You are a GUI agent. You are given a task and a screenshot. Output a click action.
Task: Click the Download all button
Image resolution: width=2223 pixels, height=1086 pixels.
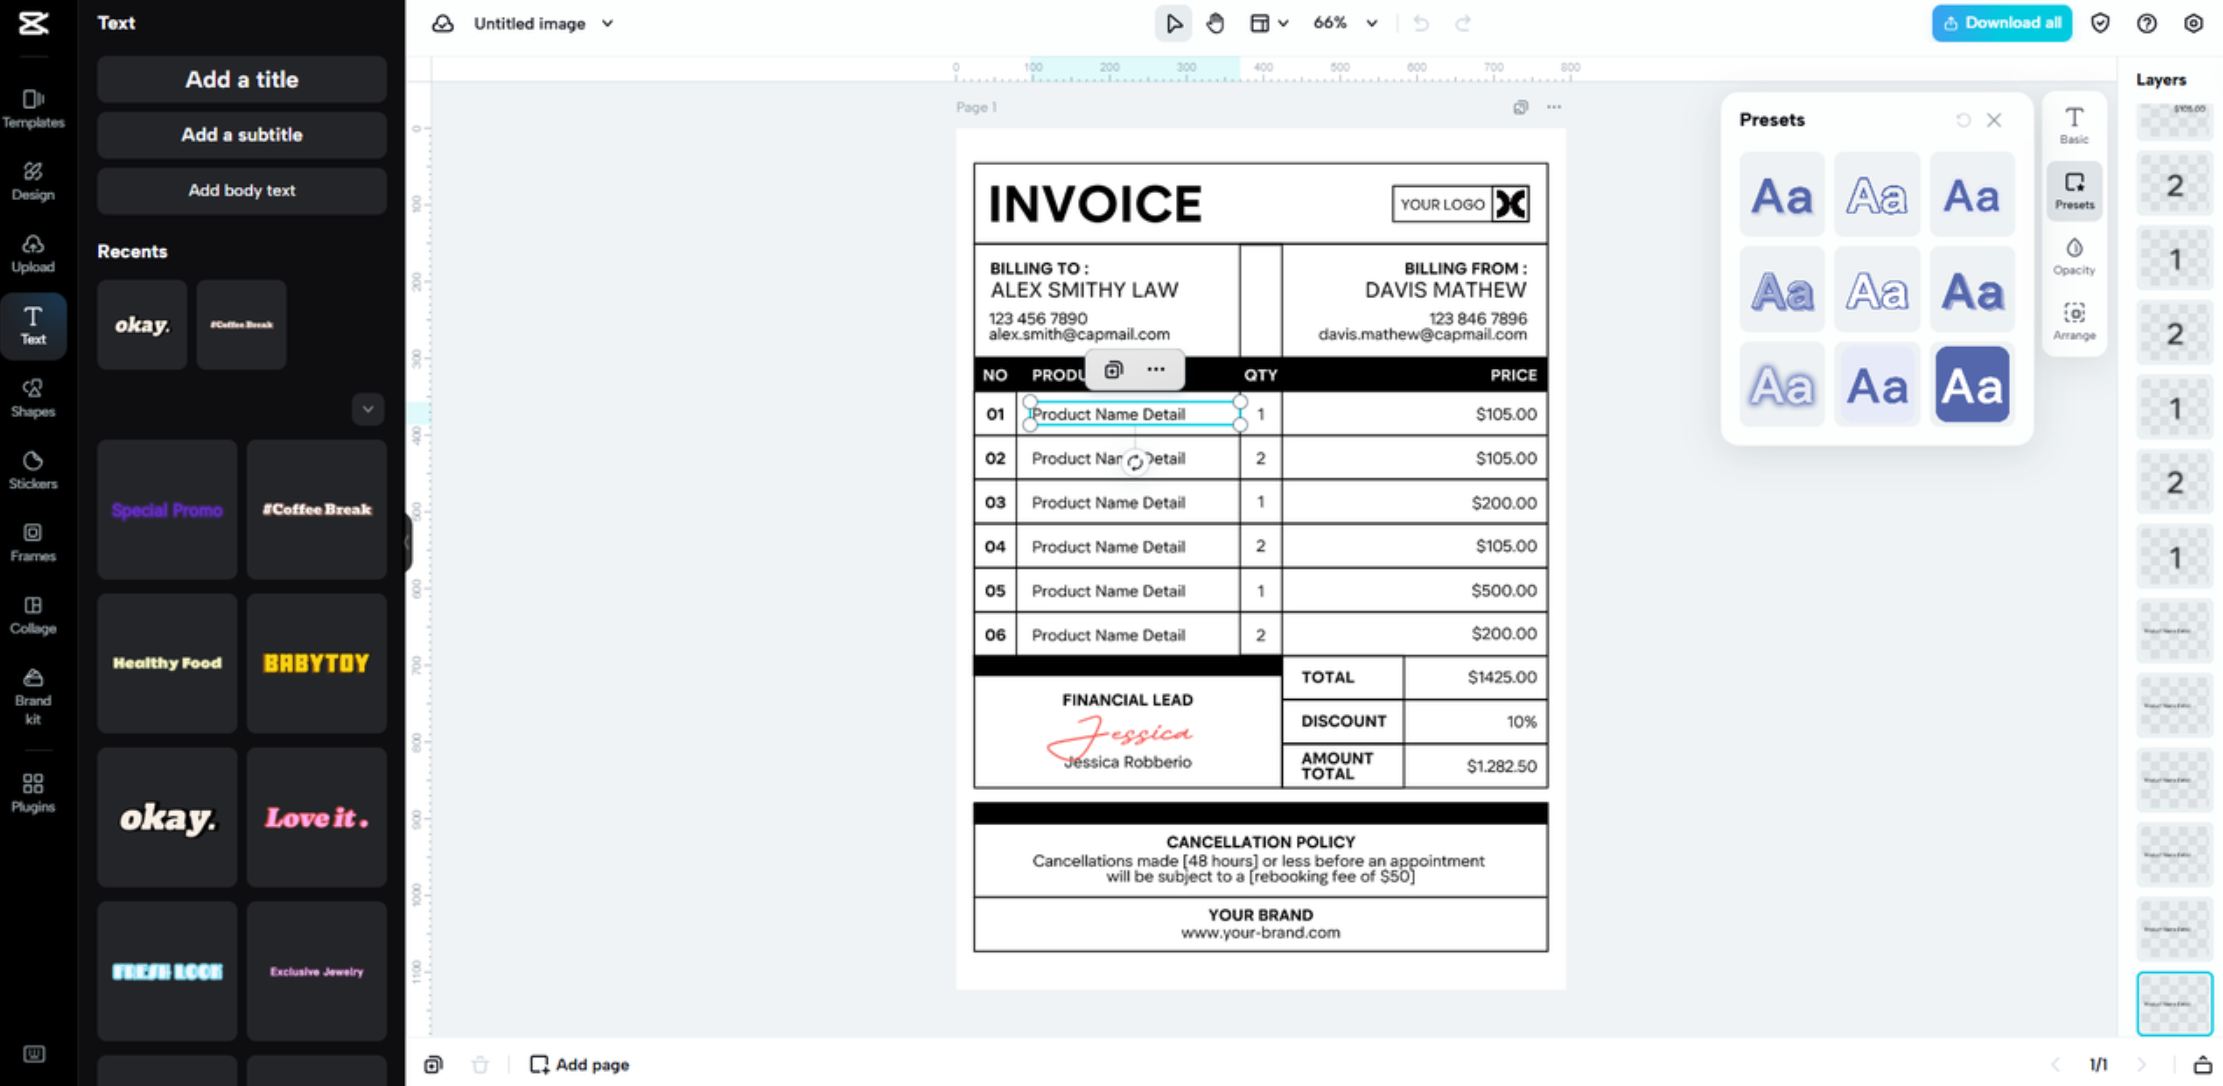point(2001,23)
